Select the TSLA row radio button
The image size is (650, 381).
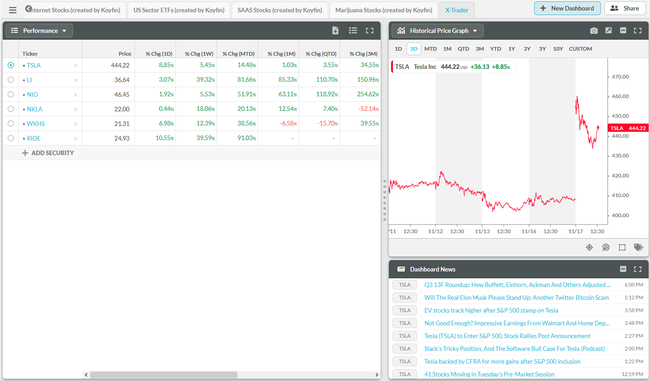pos(11,65)
